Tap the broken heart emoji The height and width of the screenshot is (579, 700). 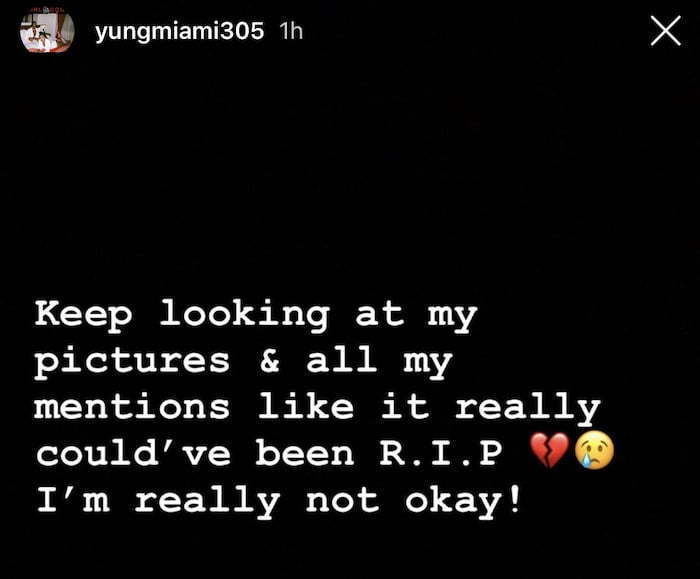549,450
